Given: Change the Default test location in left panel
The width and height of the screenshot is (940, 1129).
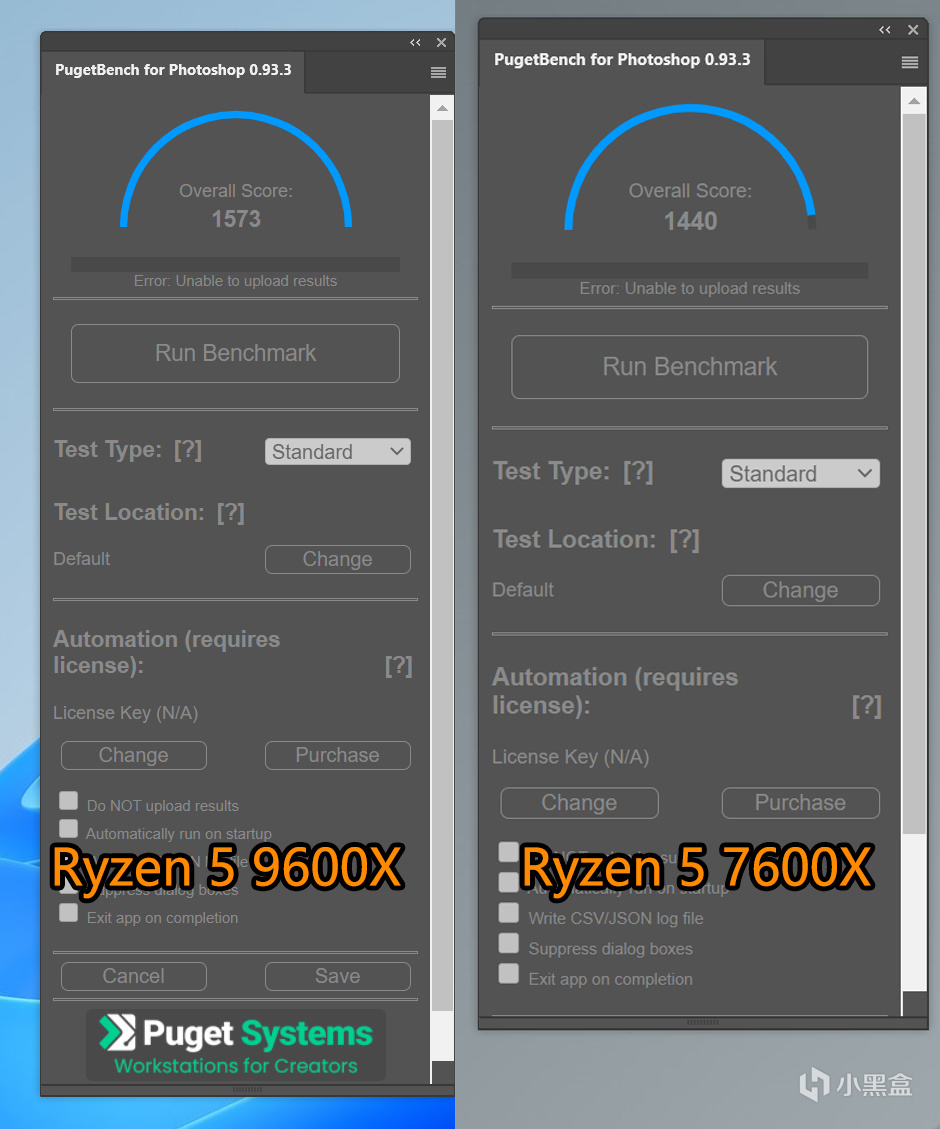Looking at the screenshot, I should 338,559.
